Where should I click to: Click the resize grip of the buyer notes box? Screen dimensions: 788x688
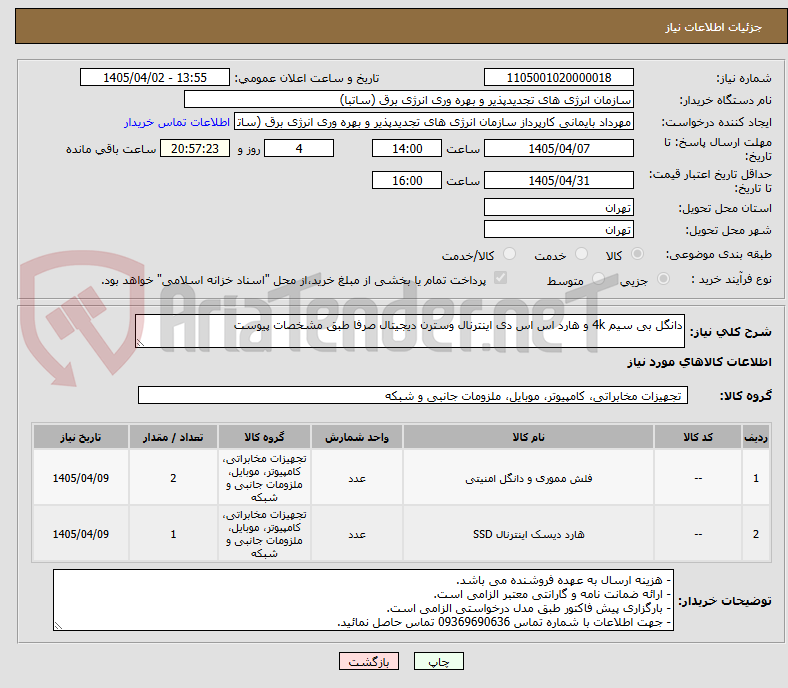(58, 626)
